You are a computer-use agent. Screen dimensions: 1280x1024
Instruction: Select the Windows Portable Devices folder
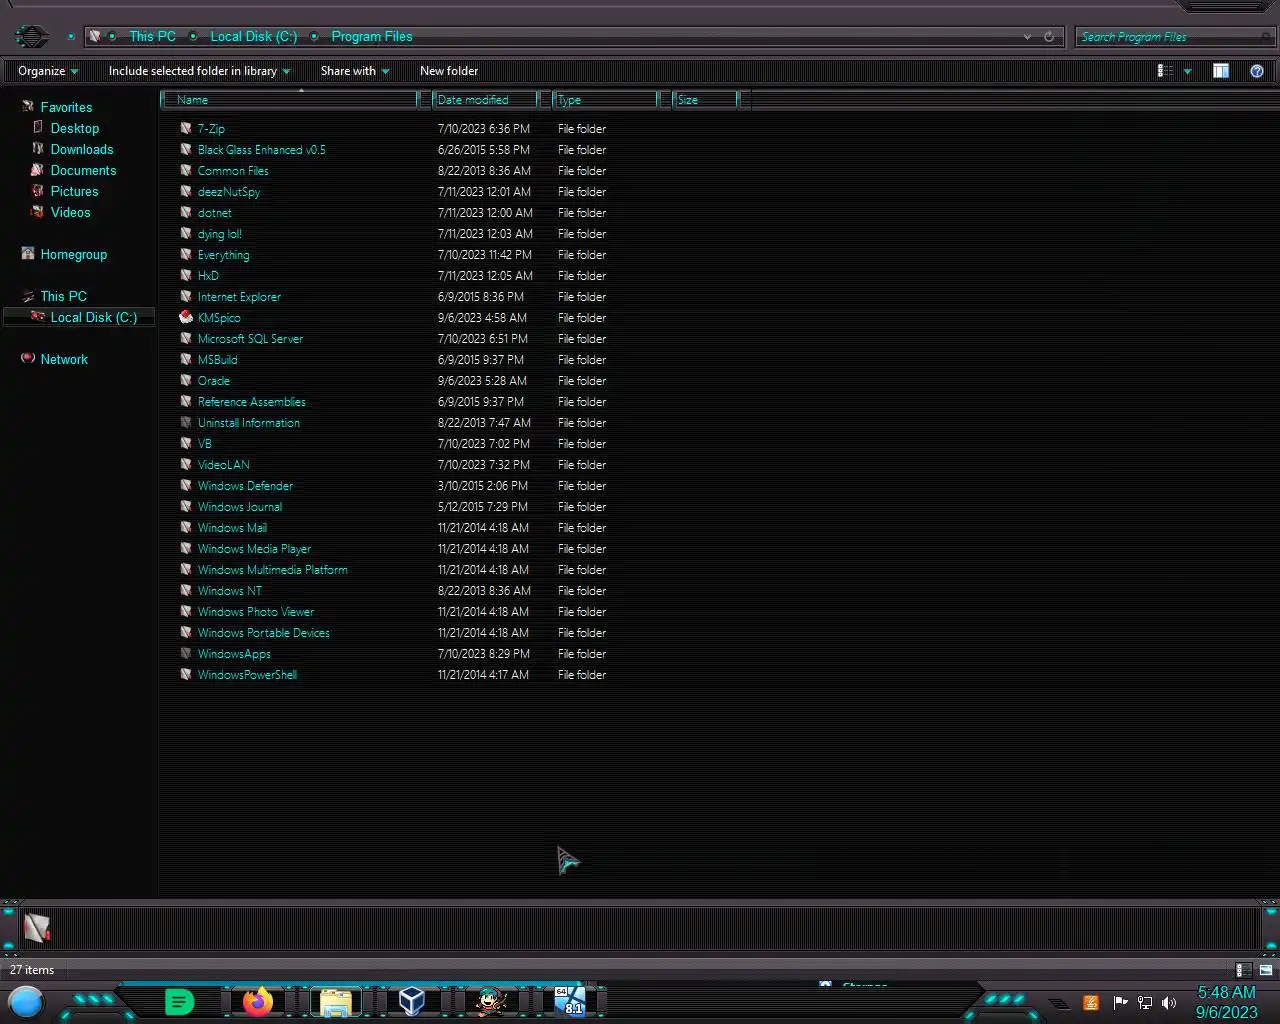tap(263, 632)
